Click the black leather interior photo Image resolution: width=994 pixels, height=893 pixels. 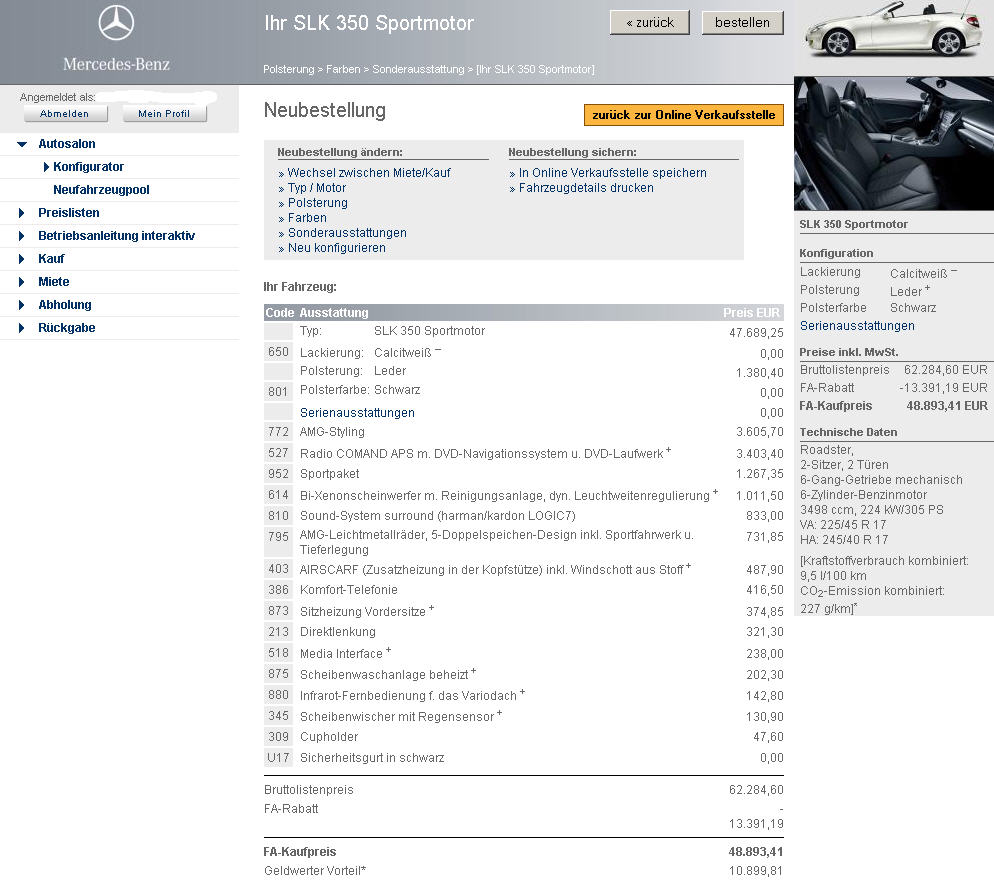click(x=893, y=142)
